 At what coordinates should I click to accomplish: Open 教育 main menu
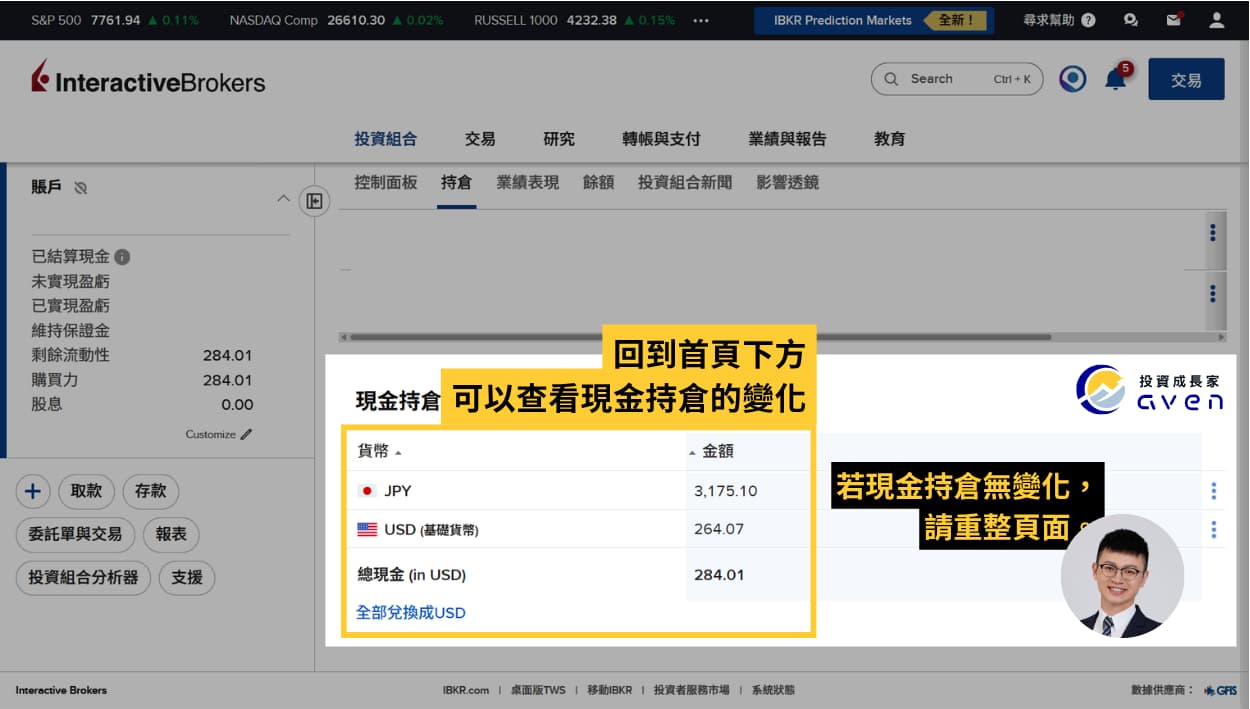pyautogui.click(x=889, y=139)
